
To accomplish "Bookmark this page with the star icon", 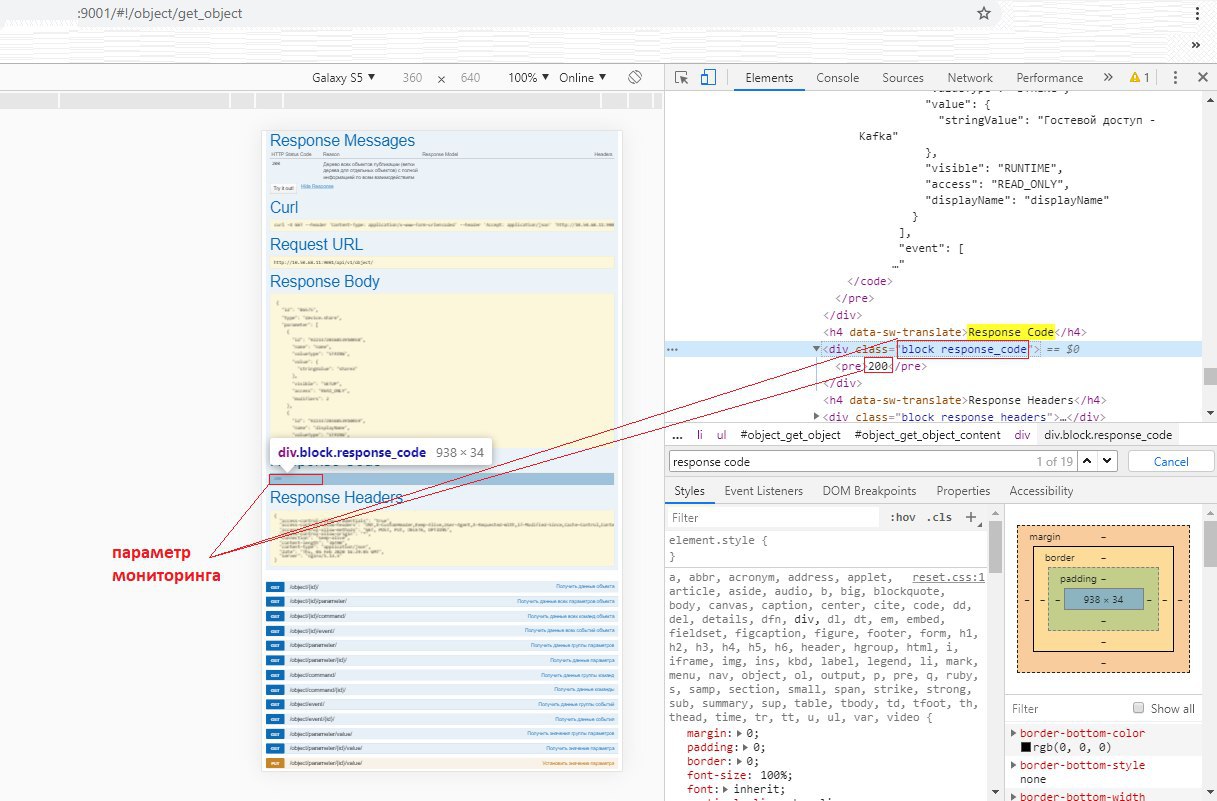I will (983, 14).
